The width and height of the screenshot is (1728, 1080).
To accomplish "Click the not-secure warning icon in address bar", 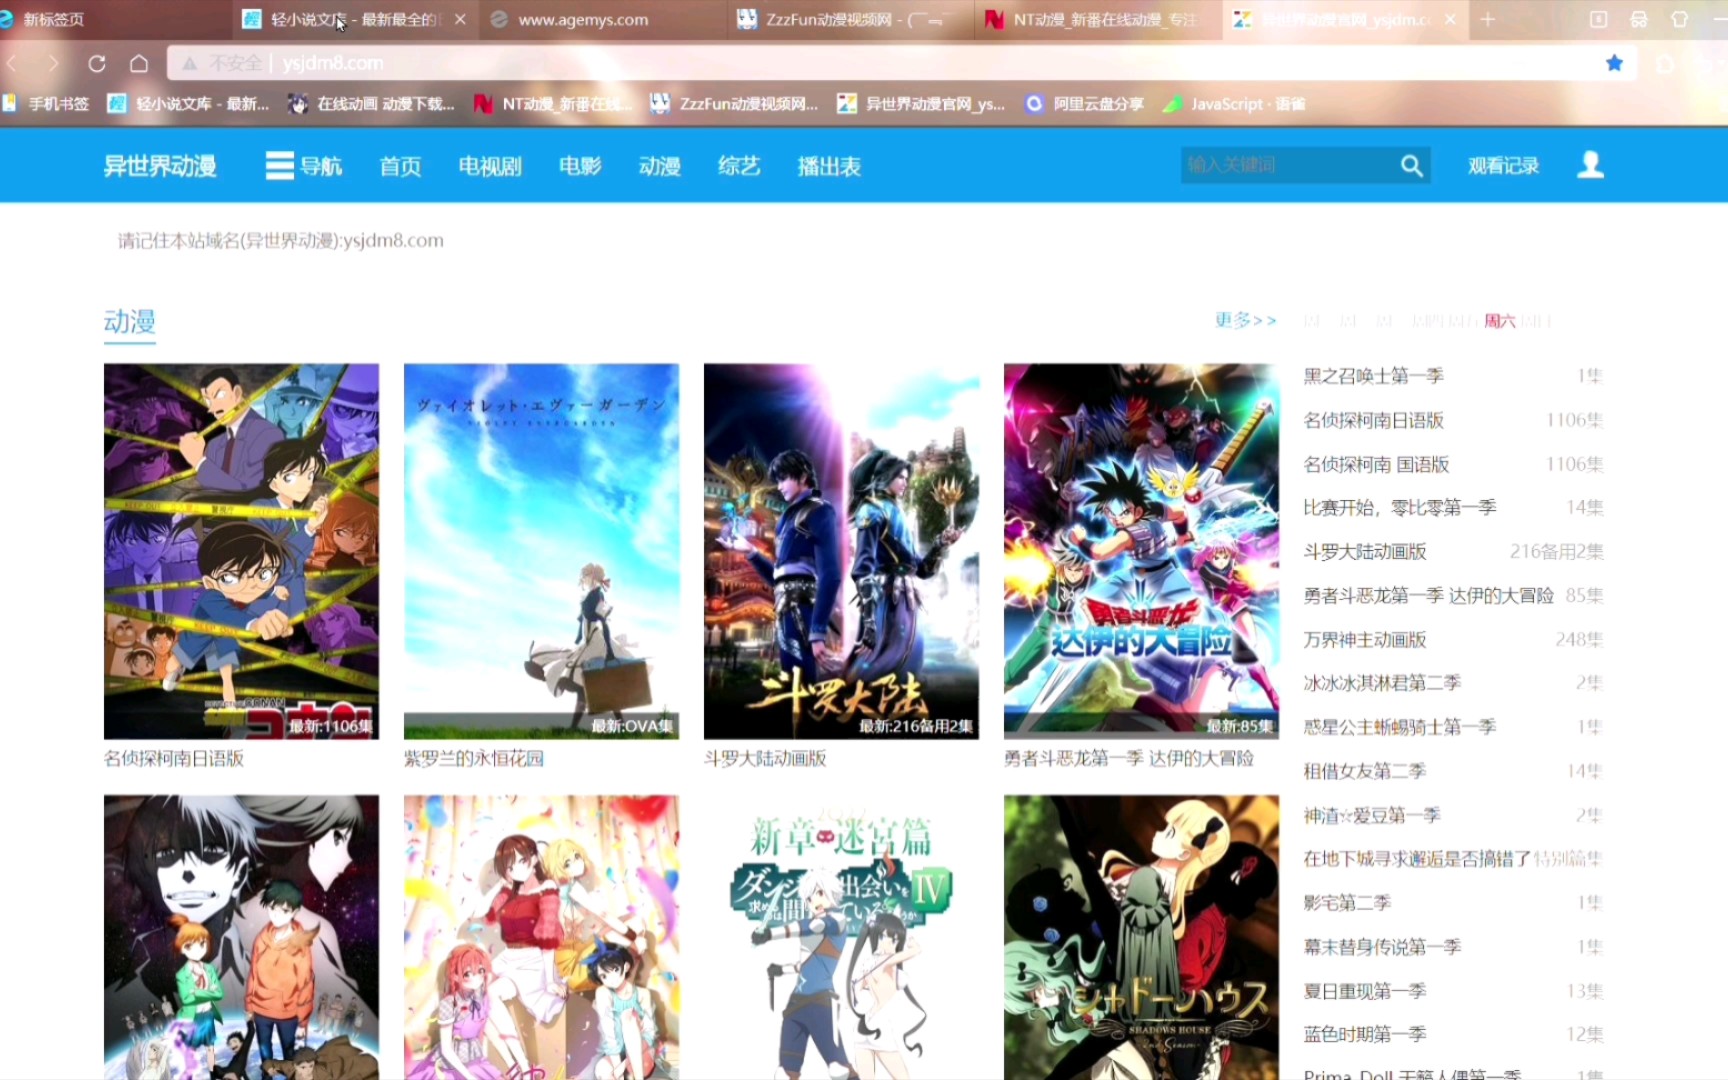I will (x=189, y=64).
